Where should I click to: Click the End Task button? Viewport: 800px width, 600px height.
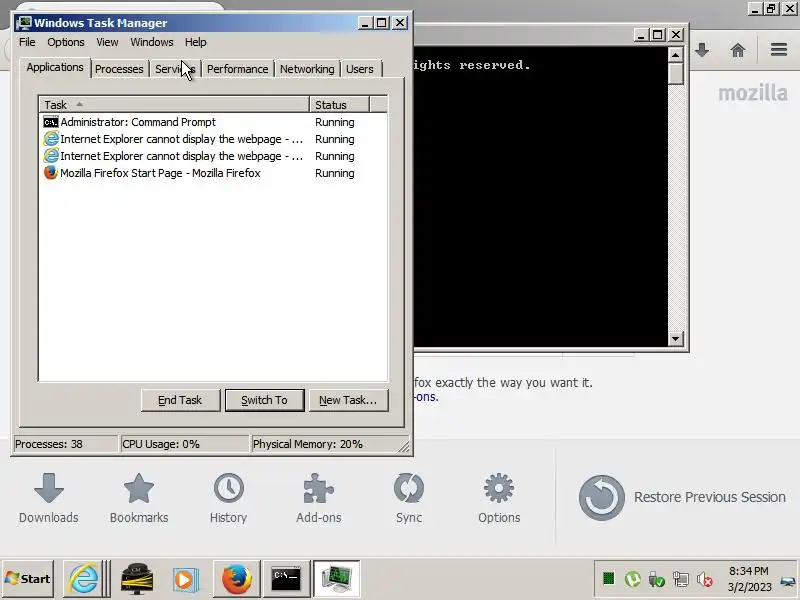tap(180, 400)
